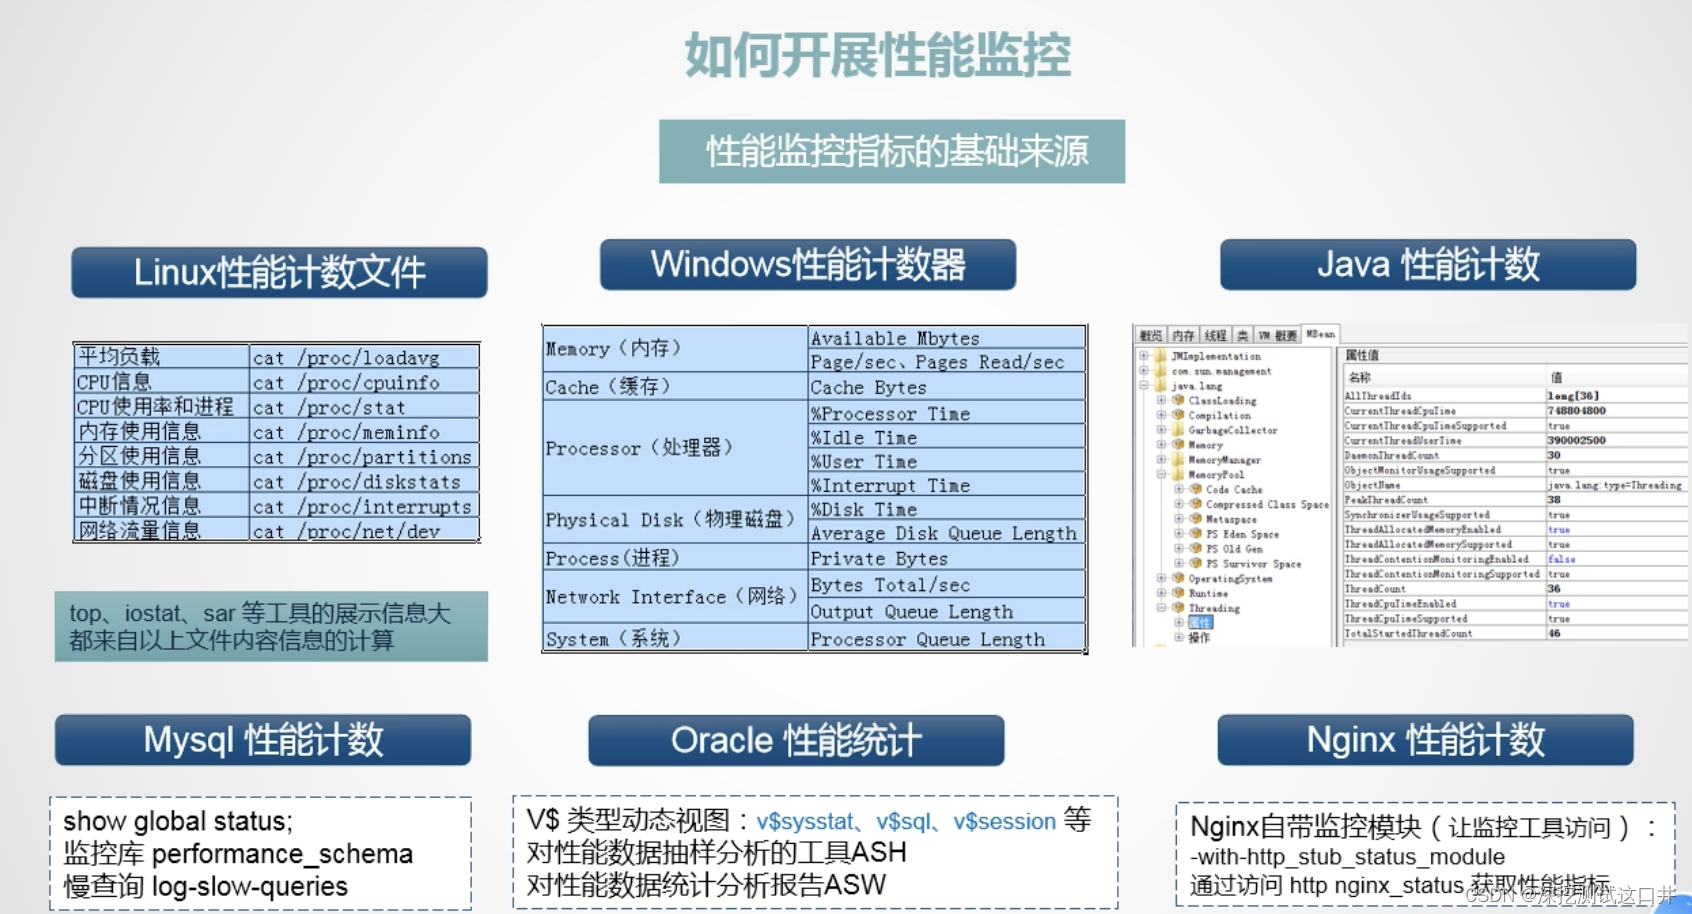Click the PS Eden Space bean icon

tap(1195, 534)
